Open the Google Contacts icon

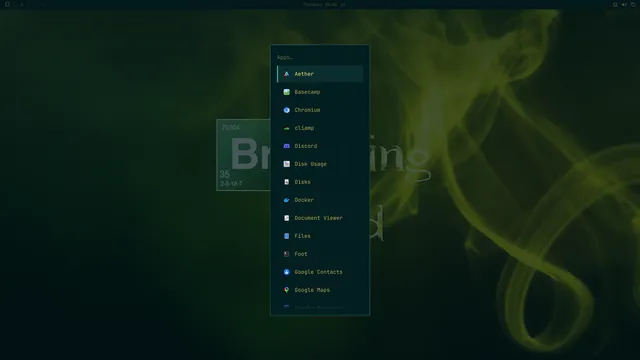[x=287, y=271]
